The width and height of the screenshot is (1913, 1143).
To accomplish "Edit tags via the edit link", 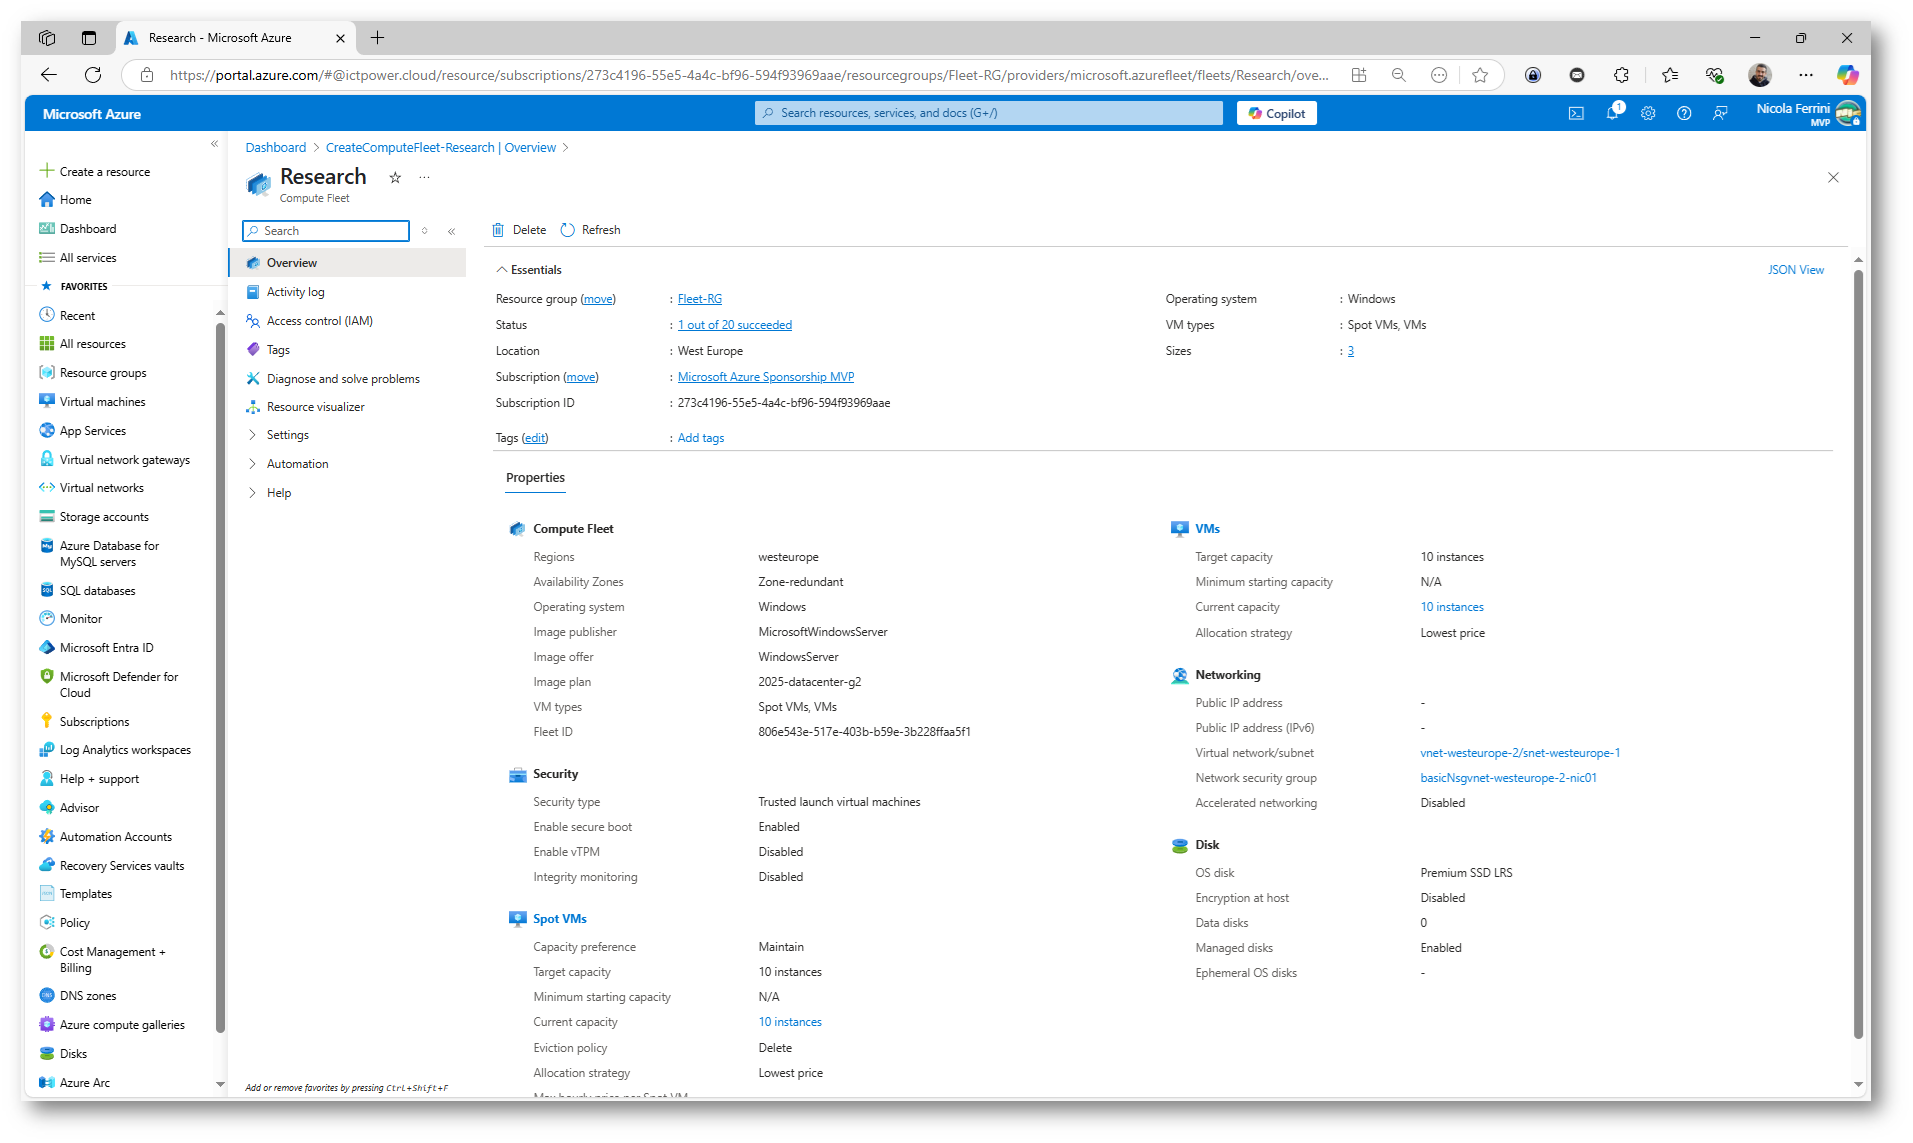I will pos(535,438).
